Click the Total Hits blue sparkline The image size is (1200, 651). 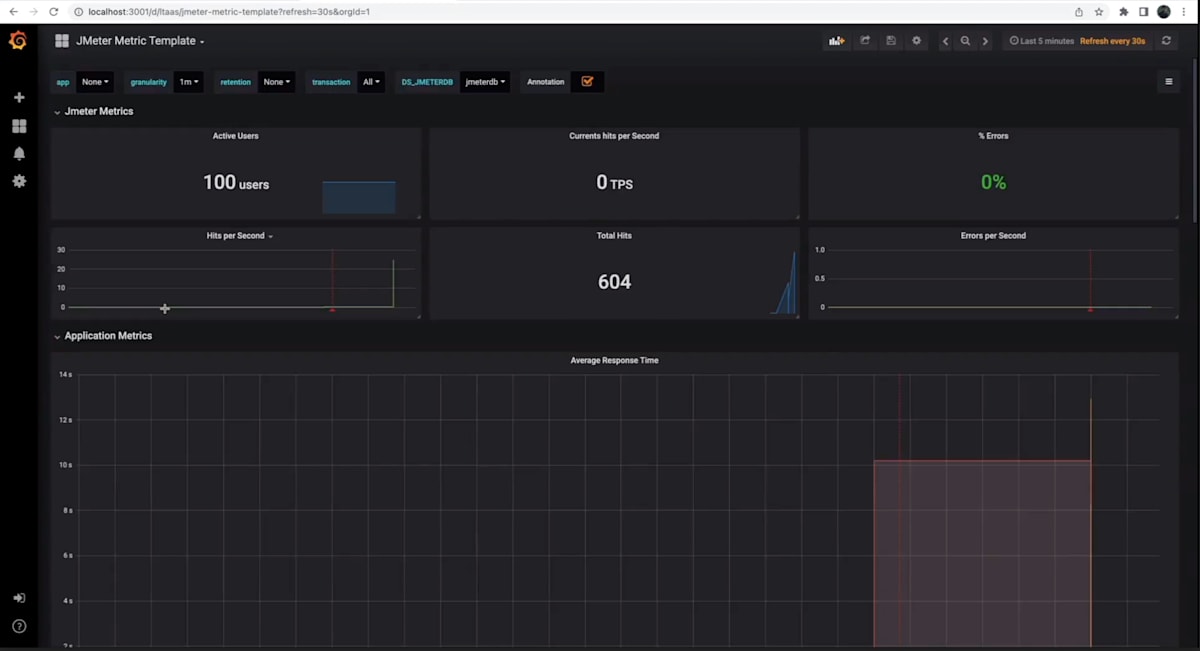[x=784, y=283]
